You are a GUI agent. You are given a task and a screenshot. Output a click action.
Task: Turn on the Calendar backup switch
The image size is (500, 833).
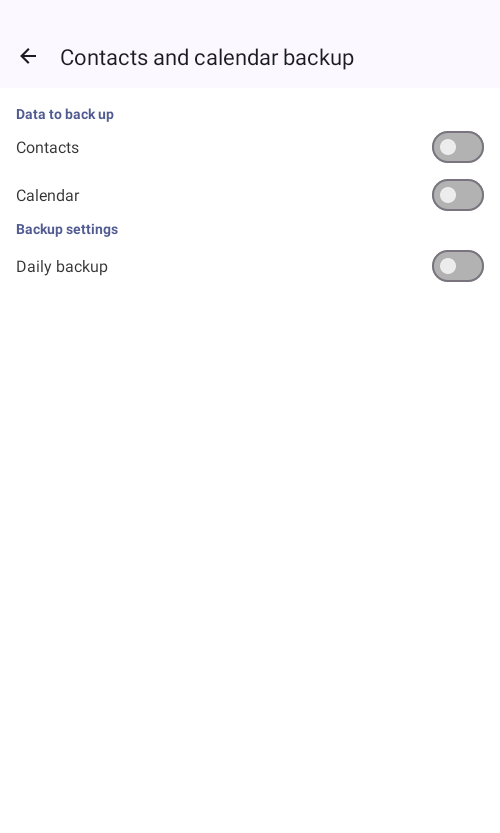coord(457,195)
